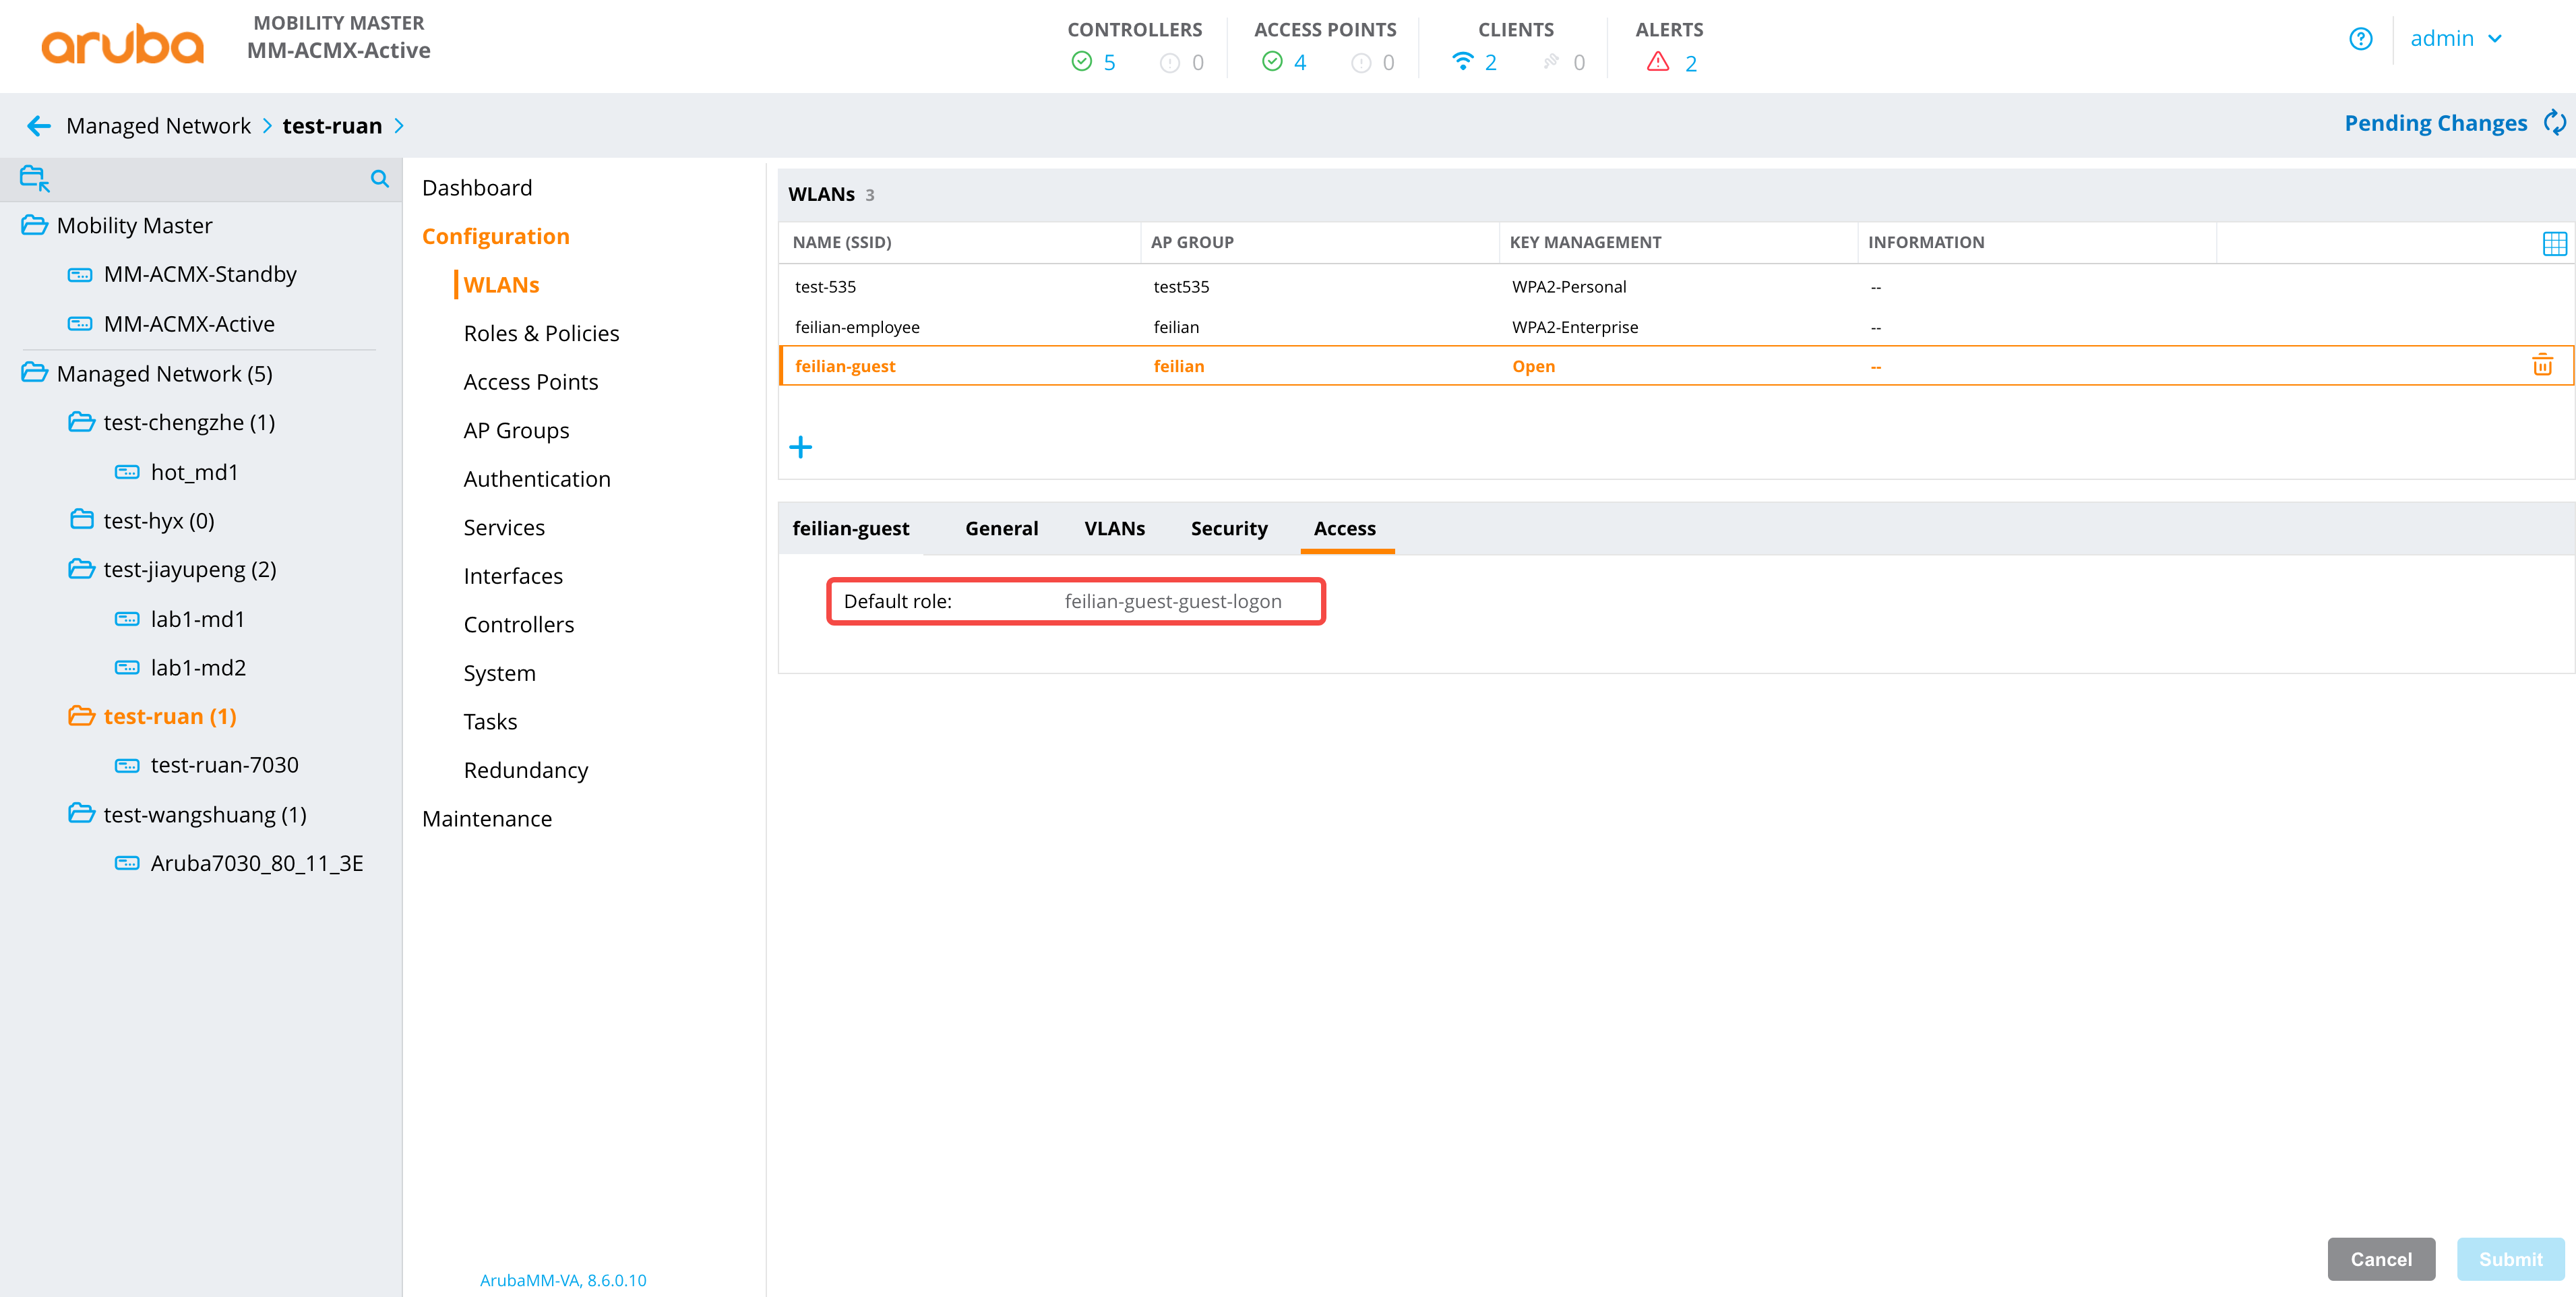Open the Dashboard menu

477,188
